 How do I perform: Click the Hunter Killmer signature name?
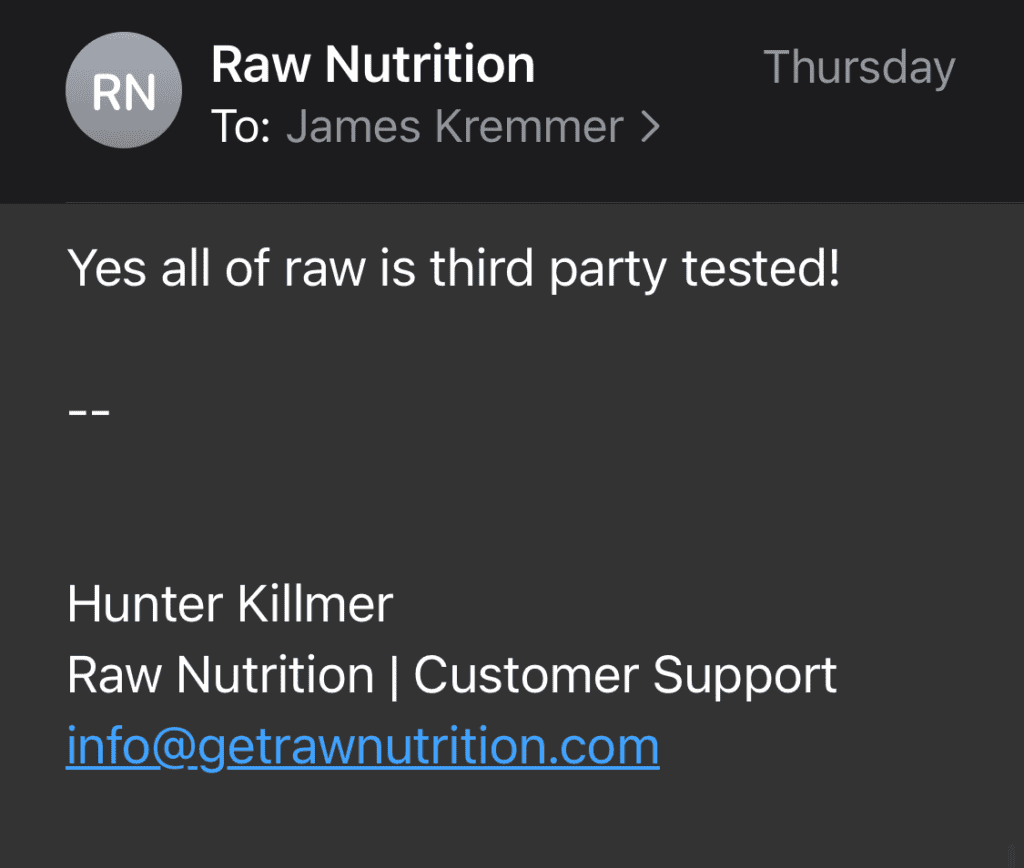point(230,604)
